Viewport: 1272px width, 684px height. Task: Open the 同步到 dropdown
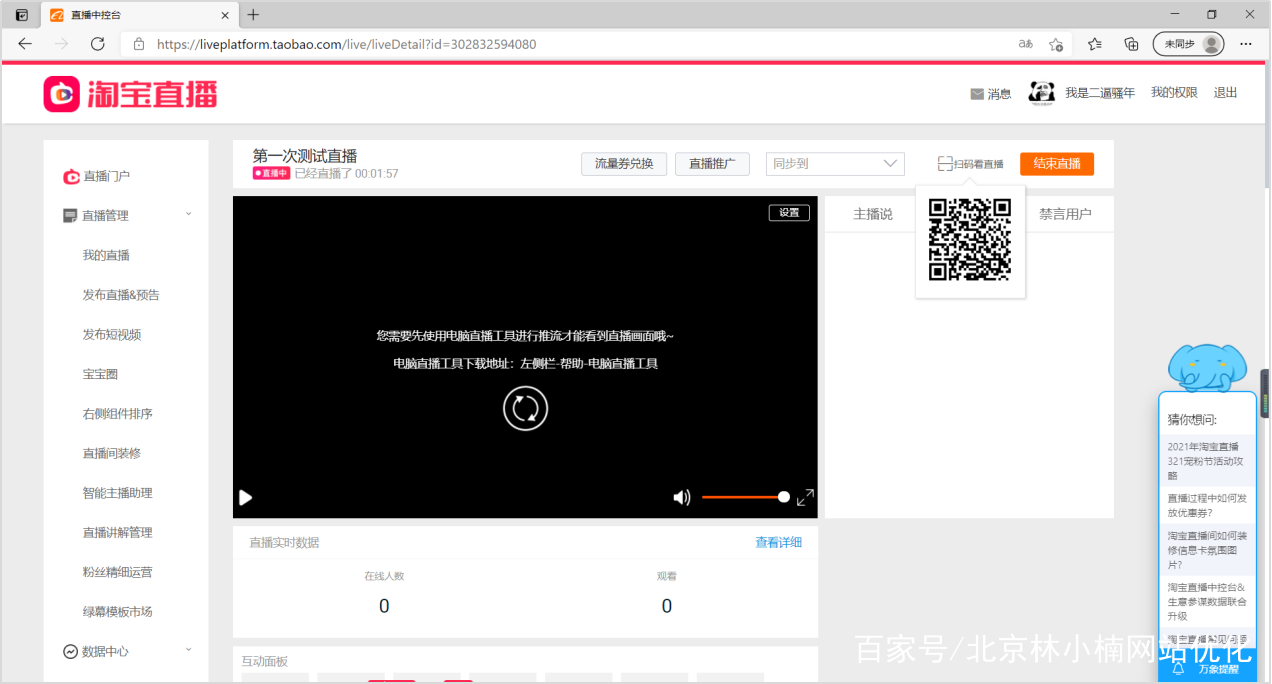[835, 163]
